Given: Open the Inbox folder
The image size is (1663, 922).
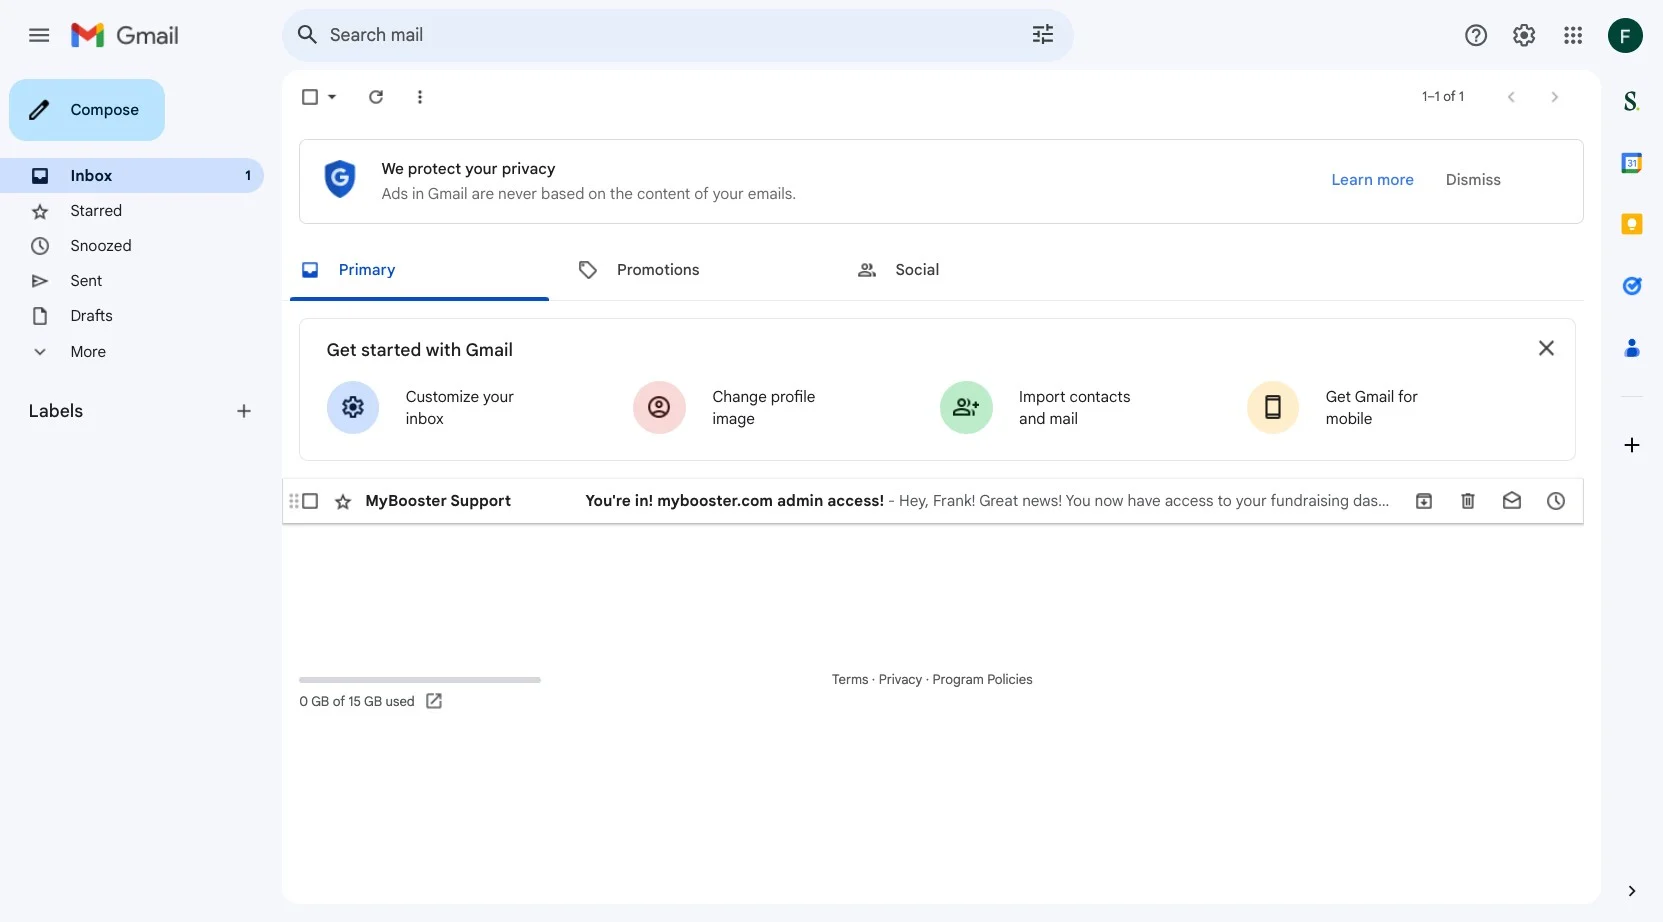Looking at the screenshot, I should click(132, 176).
